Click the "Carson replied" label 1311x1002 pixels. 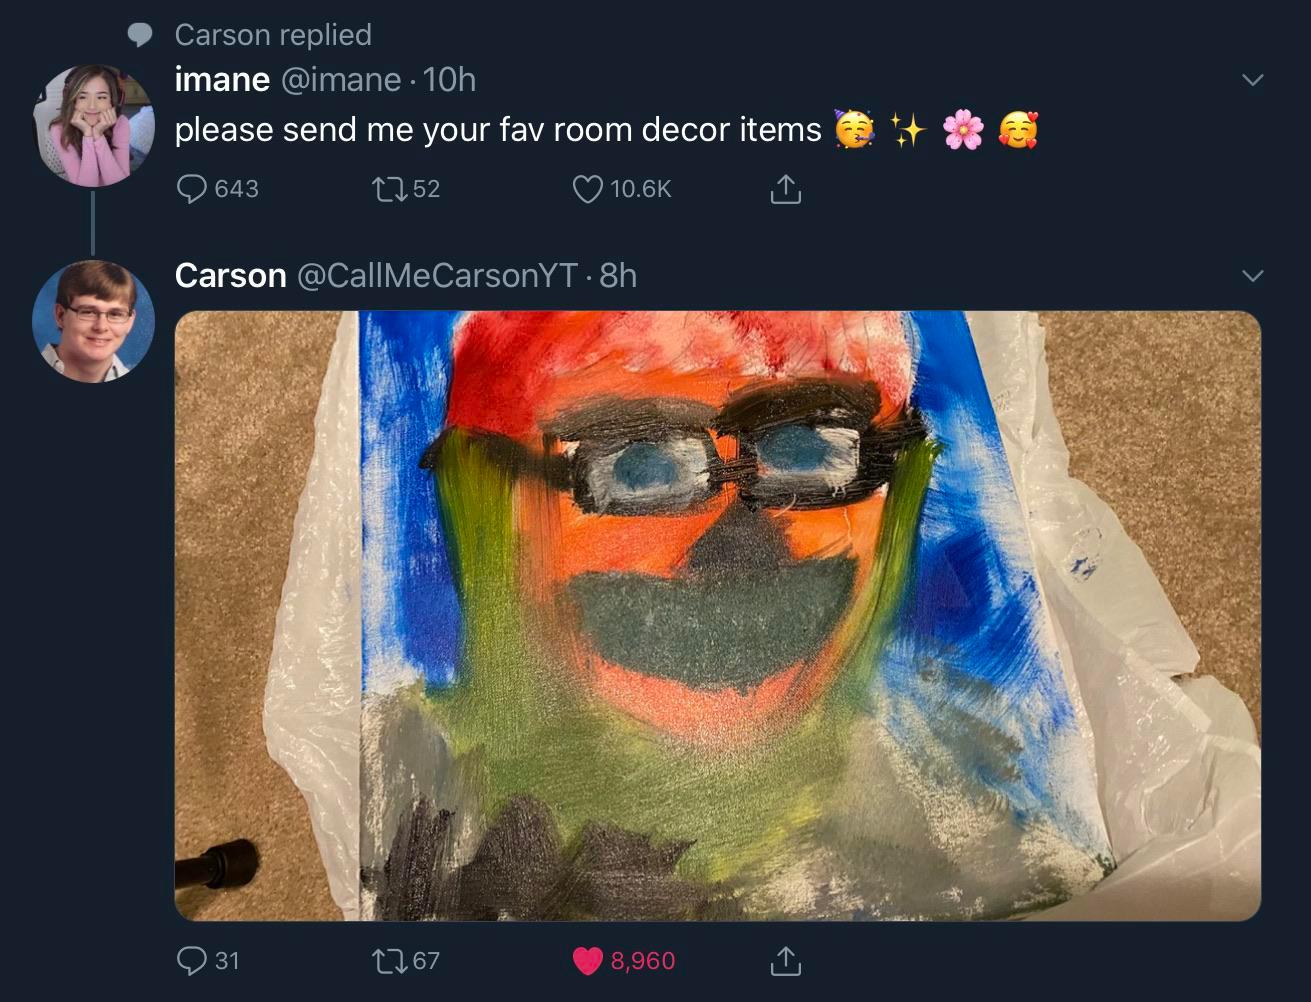pos(272,35)
